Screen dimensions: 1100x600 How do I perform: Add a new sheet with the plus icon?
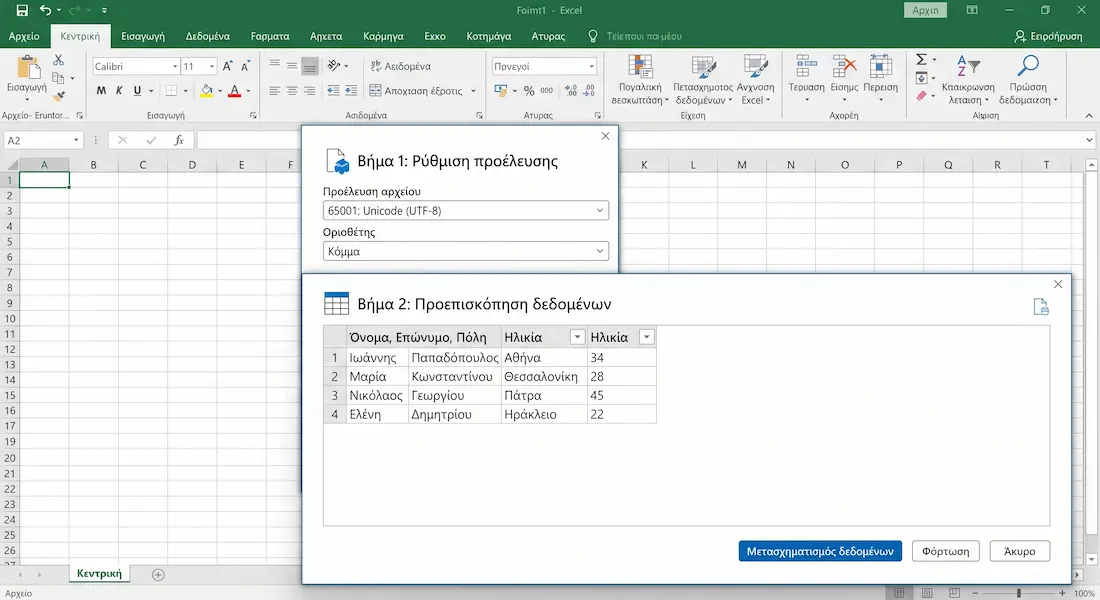[158, 575]
